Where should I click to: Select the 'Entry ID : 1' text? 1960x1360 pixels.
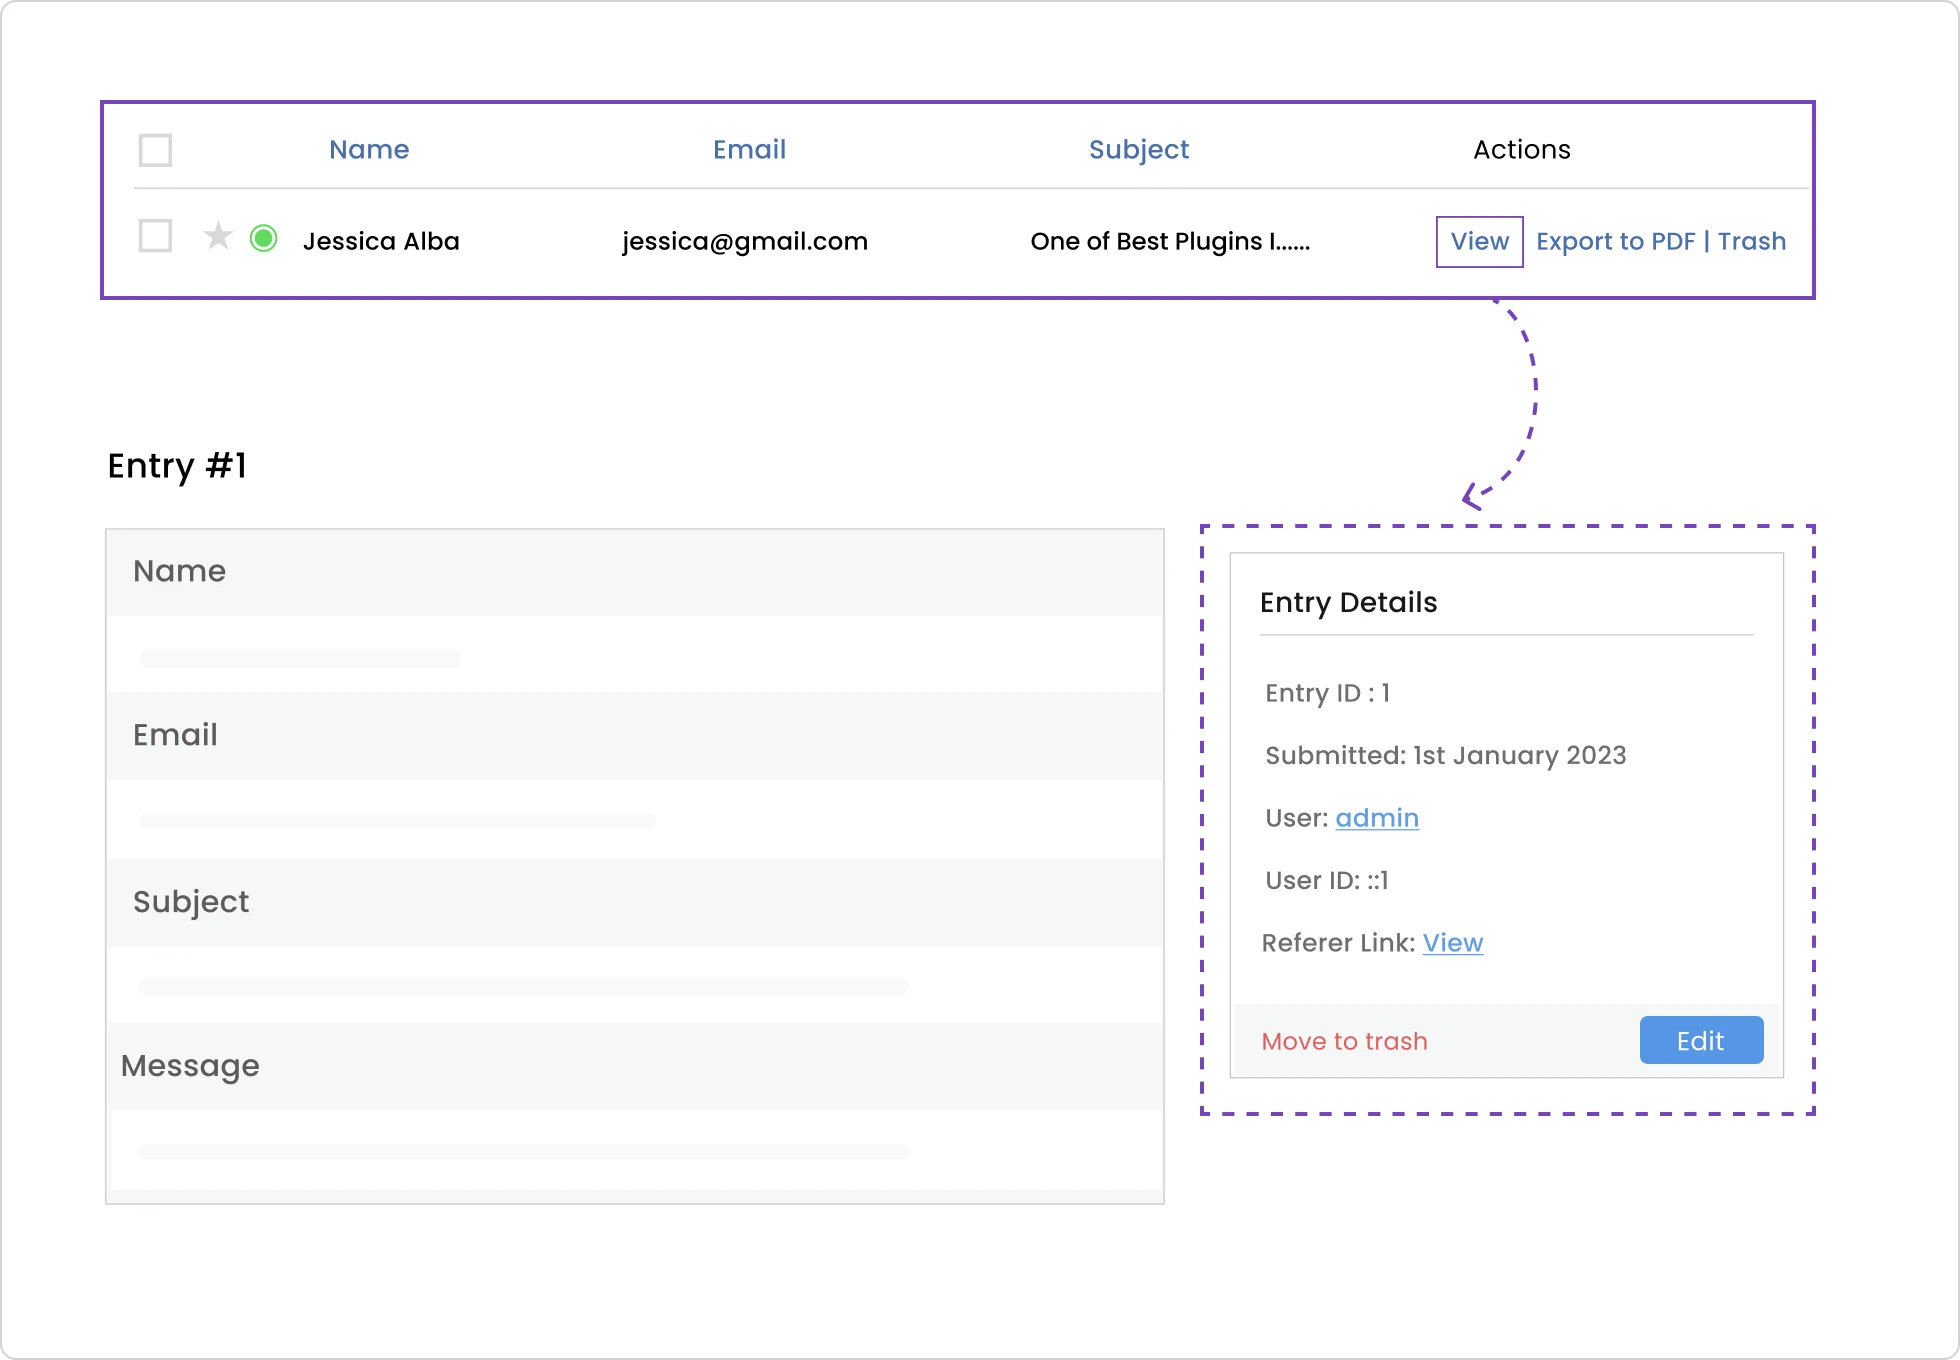(x=1327, y=693)
